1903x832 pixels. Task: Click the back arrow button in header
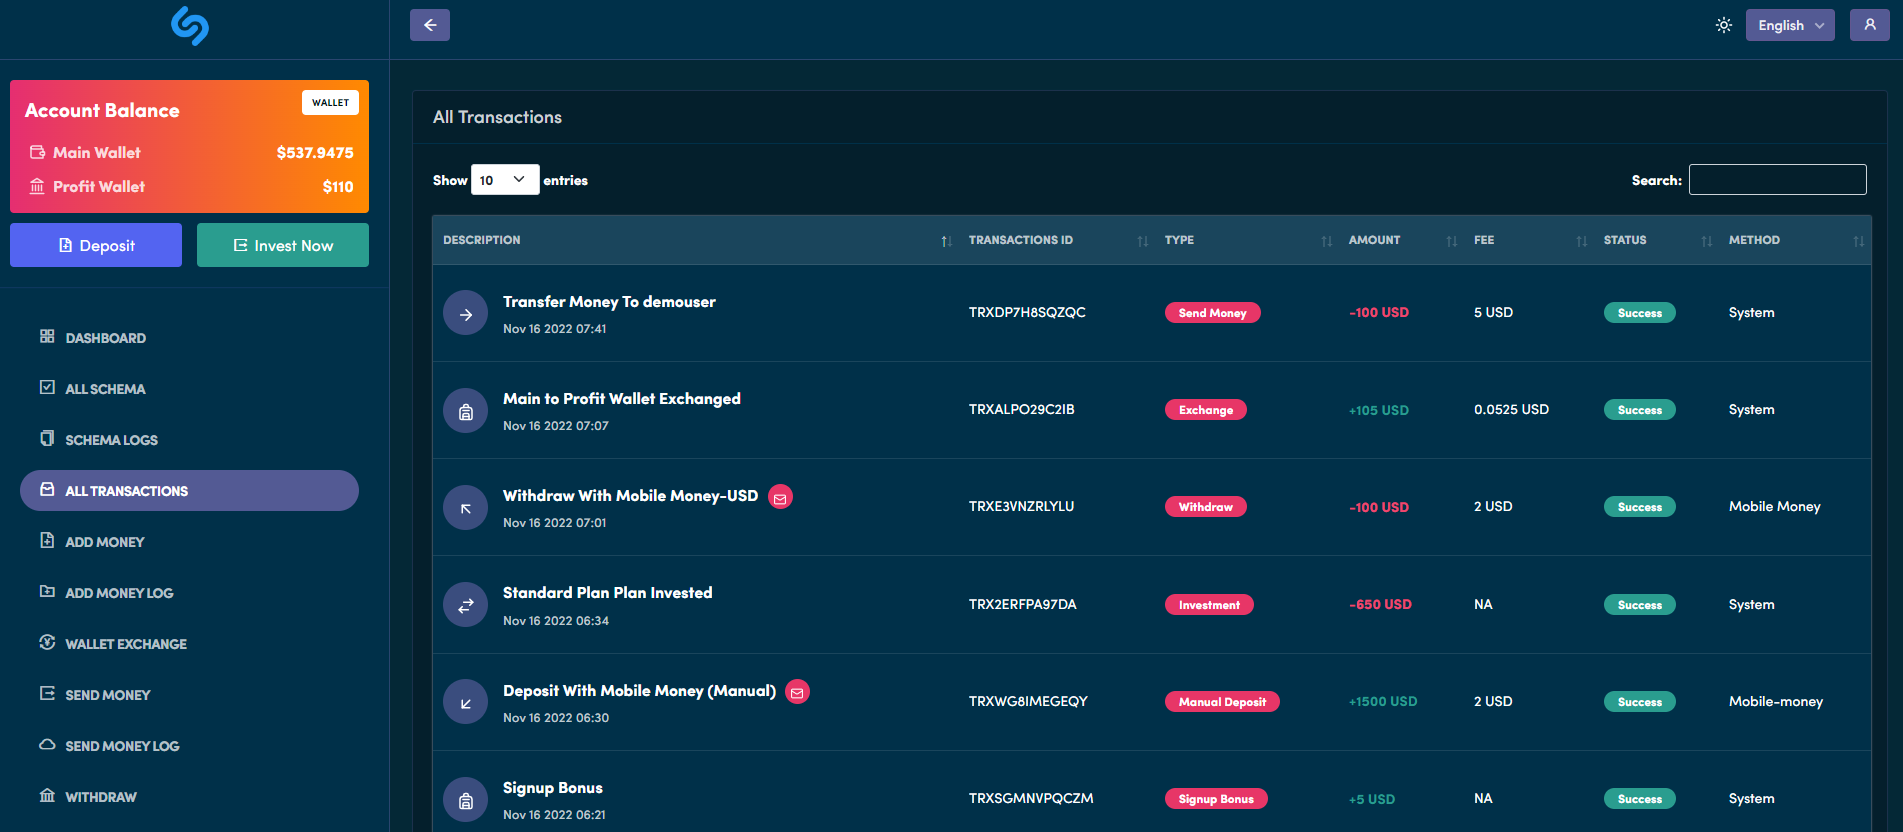(429, 25)
